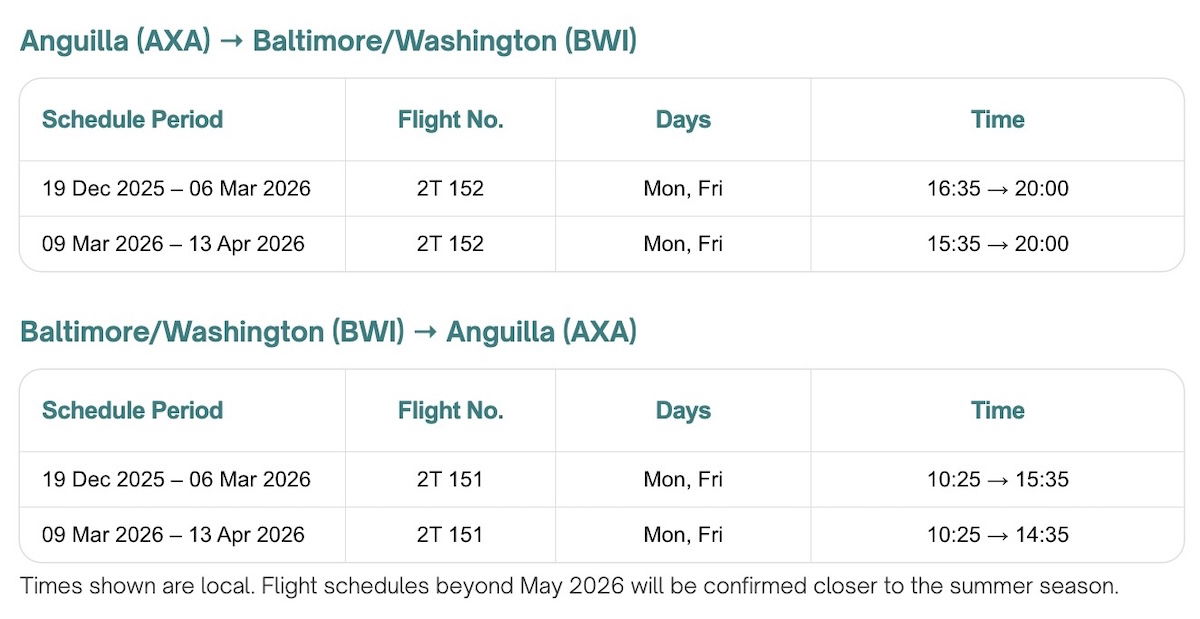The image size is (1200, 619).
Task: Select the 16:35 → 20:00 time cell
Action: (997, 188)
